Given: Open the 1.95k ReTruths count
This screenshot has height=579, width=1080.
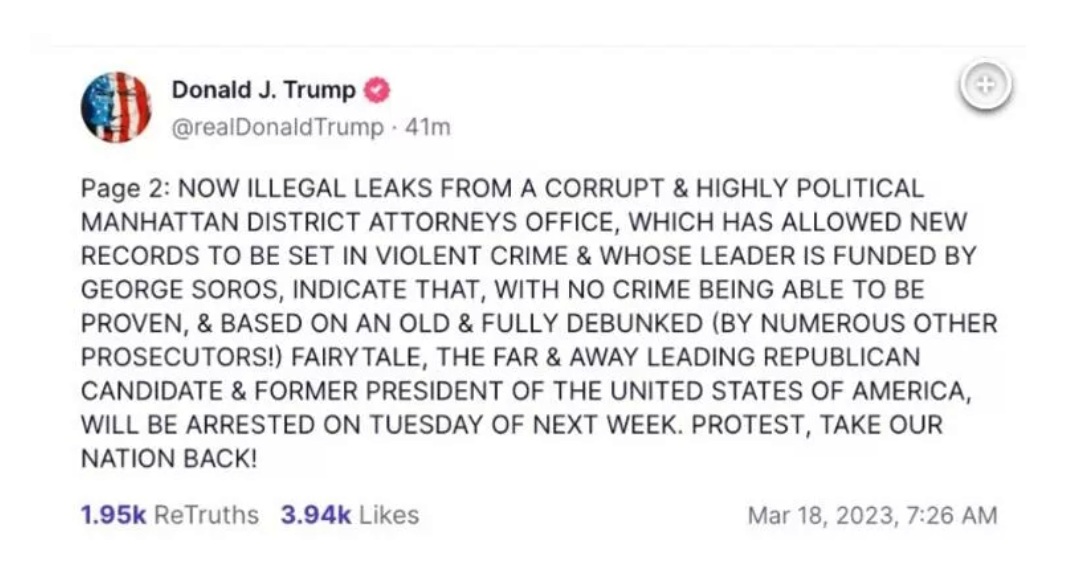Looking at the screenshot, I should coord(114,515).
